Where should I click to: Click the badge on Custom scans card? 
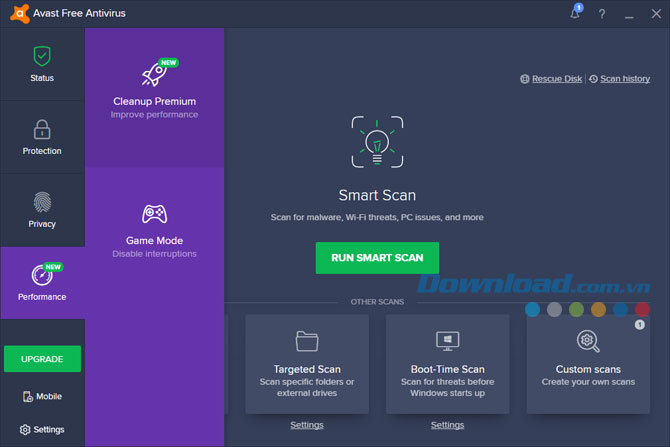pos(639,325)
